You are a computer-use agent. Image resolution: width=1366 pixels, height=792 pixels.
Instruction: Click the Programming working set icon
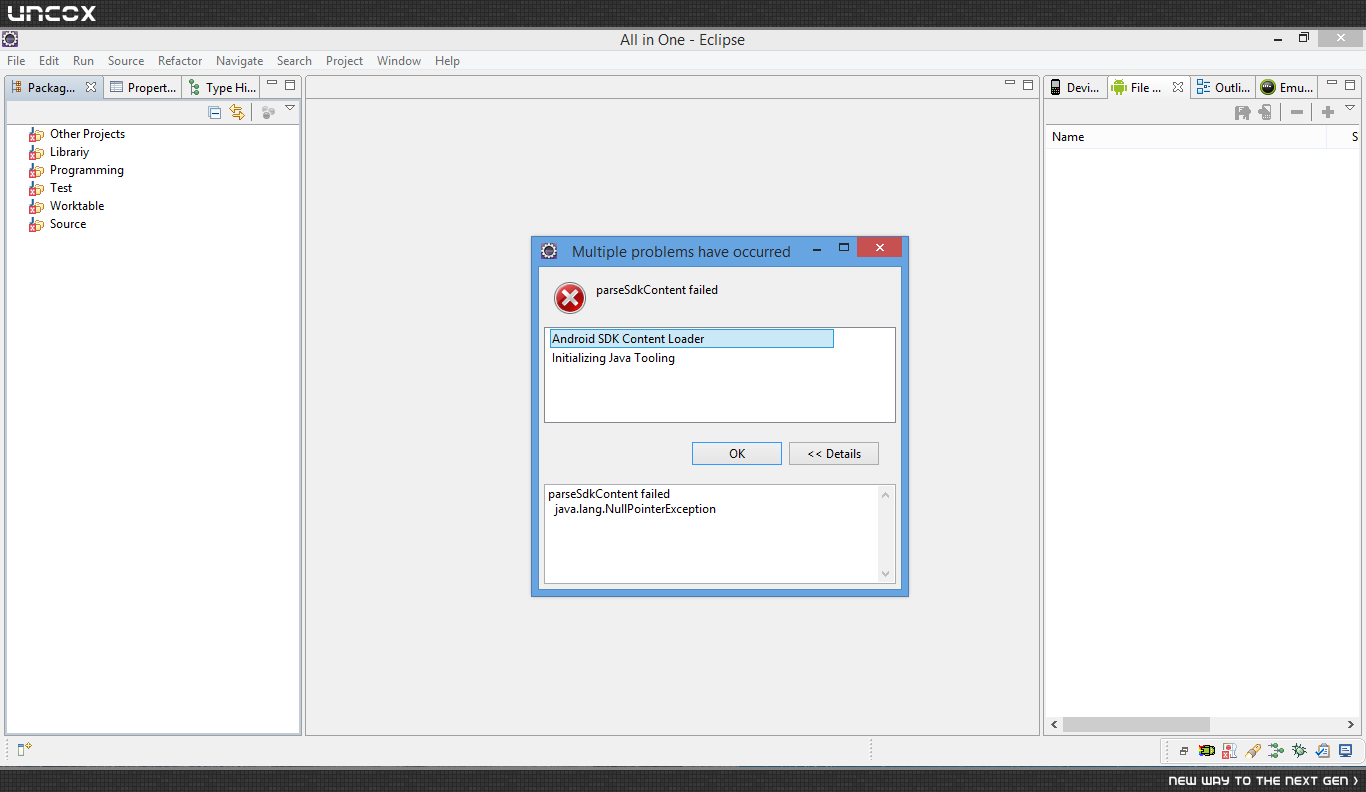coord(37,170)
